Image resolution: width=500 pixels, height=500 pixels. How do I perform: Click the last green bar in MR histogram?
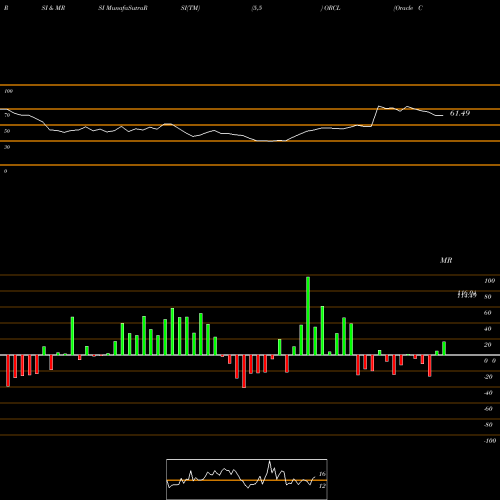444,348
